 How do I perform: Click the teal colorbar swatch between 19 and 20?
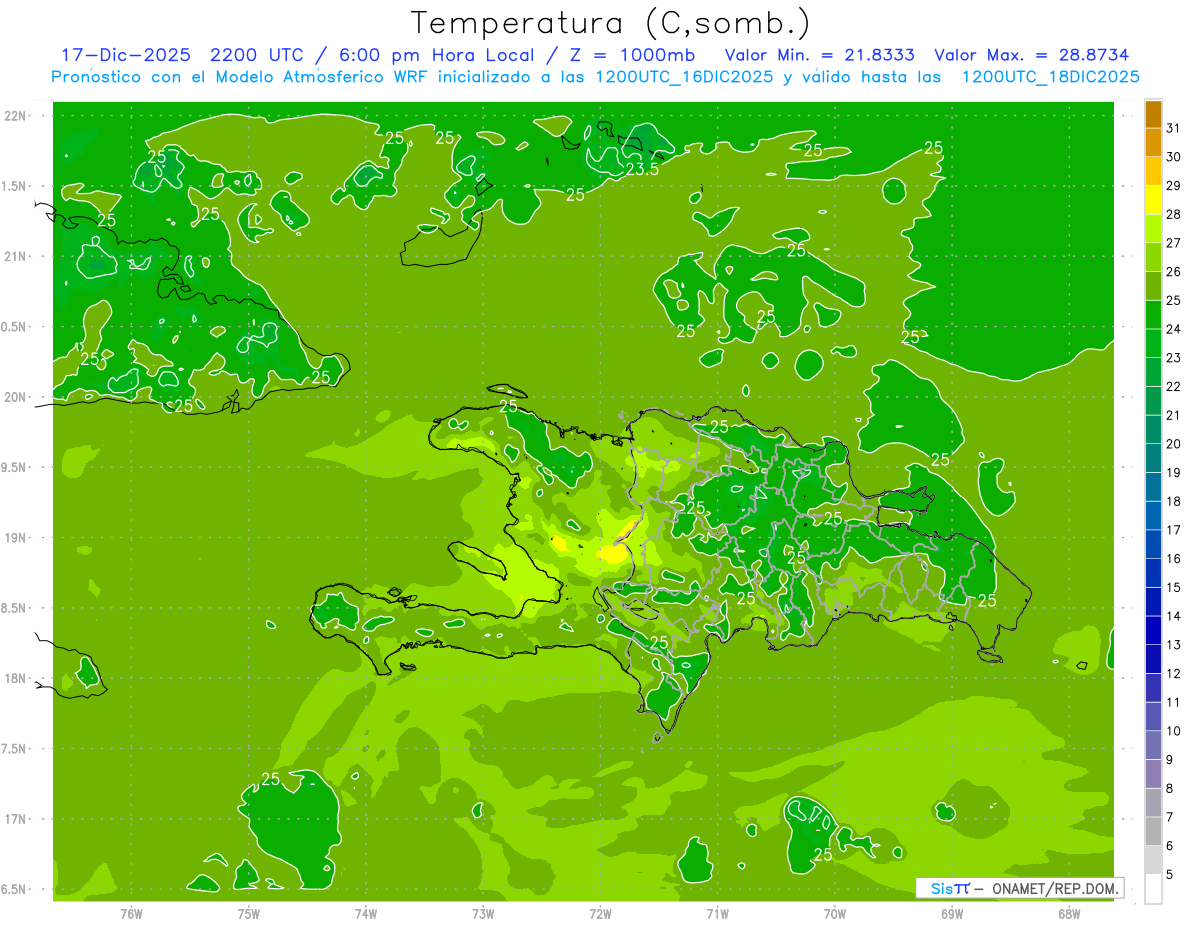coord(1153,459)
